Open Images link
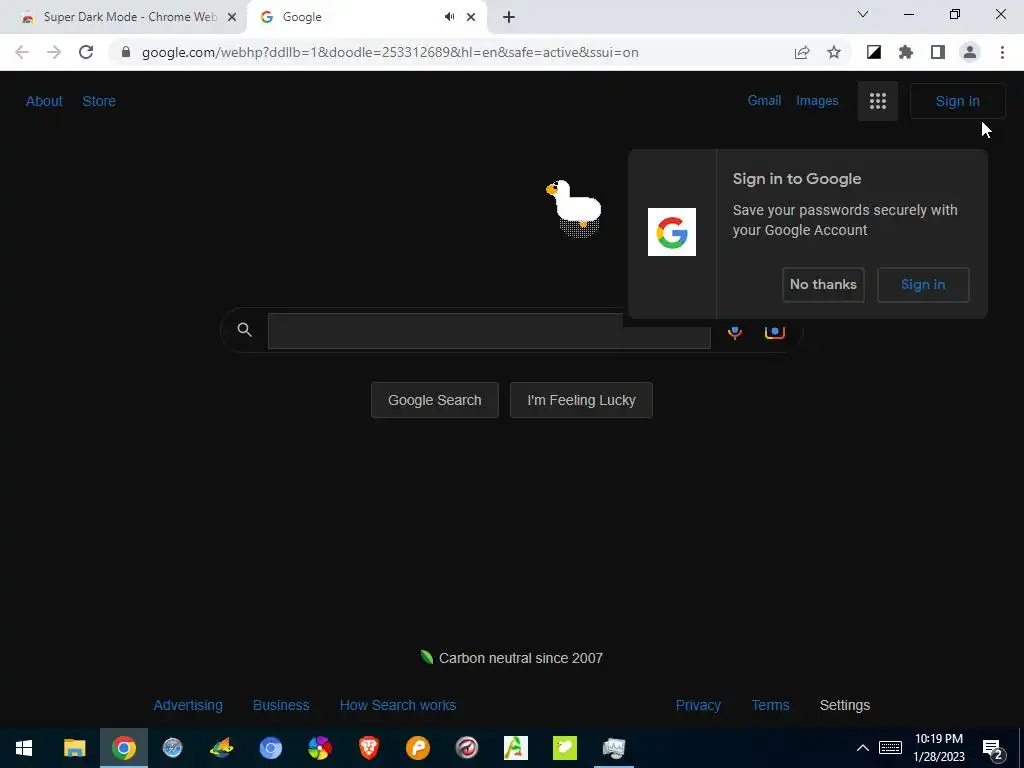Viewport: 1024px width, 768px height. tap(817, 101)
